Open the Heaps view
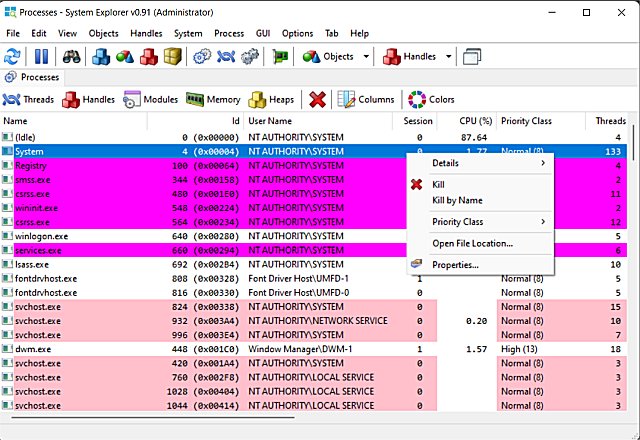This screenshot has width=640, height=440. 271,99
